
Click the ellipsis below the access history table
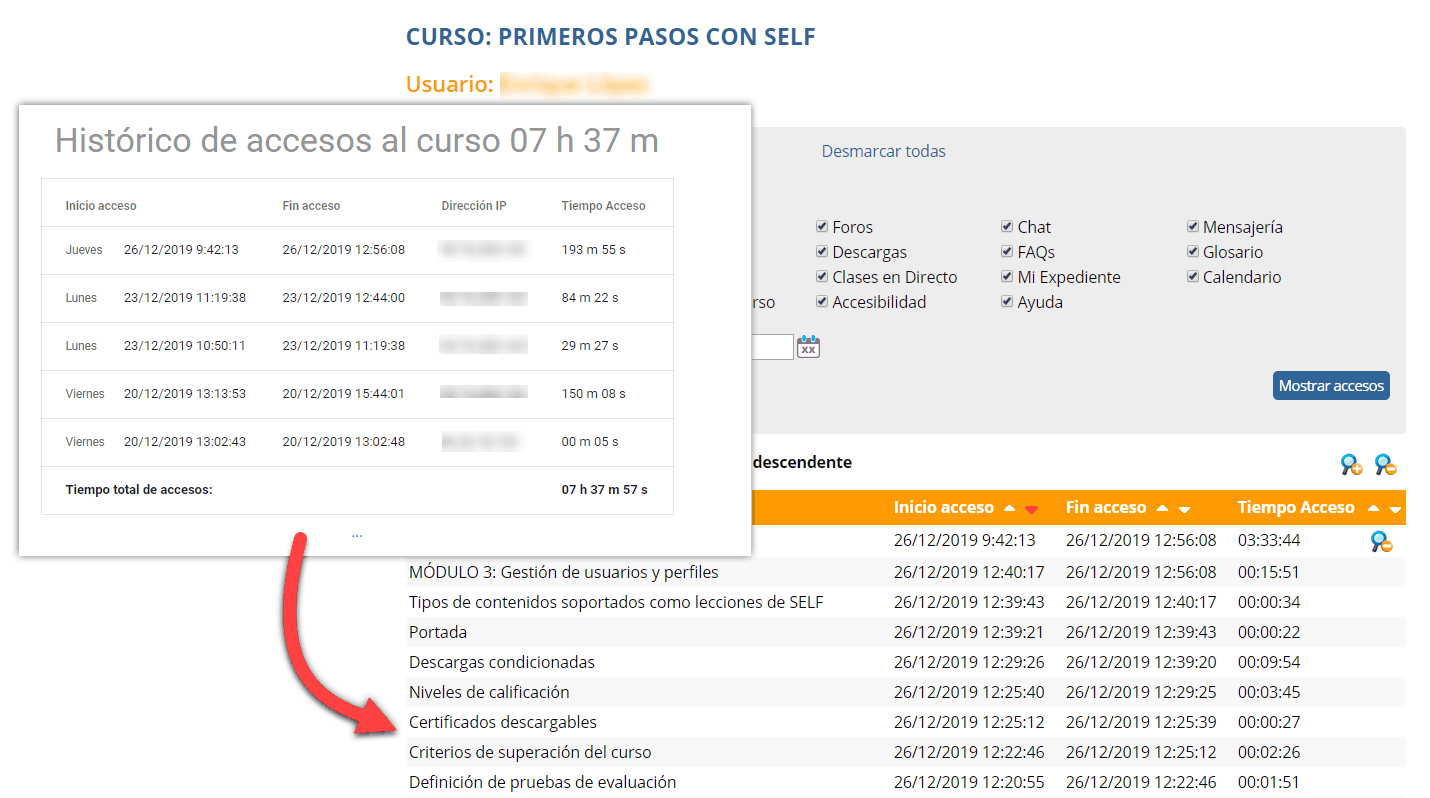click(x=357, y=534)
